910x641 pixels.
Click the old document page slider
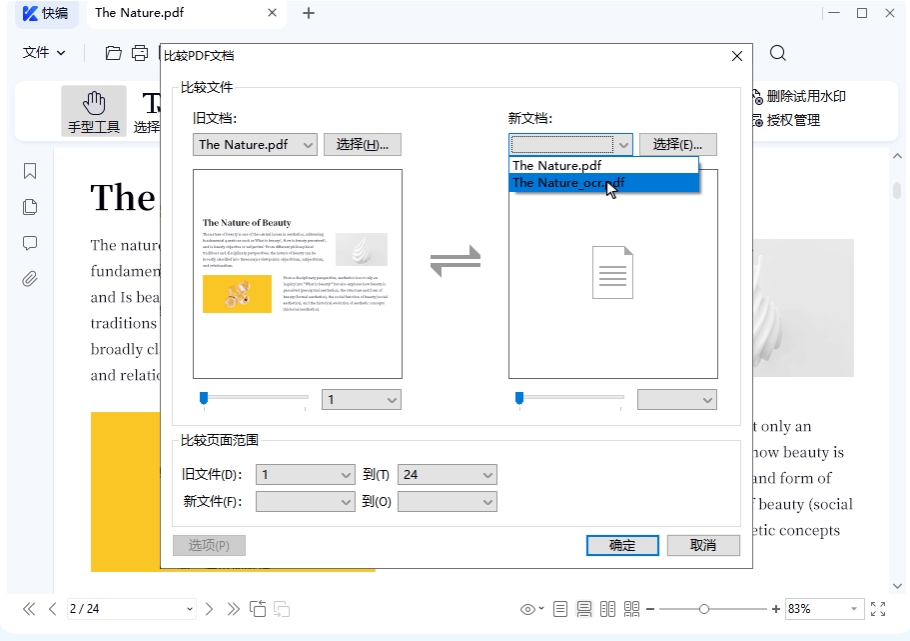(255, 398)
